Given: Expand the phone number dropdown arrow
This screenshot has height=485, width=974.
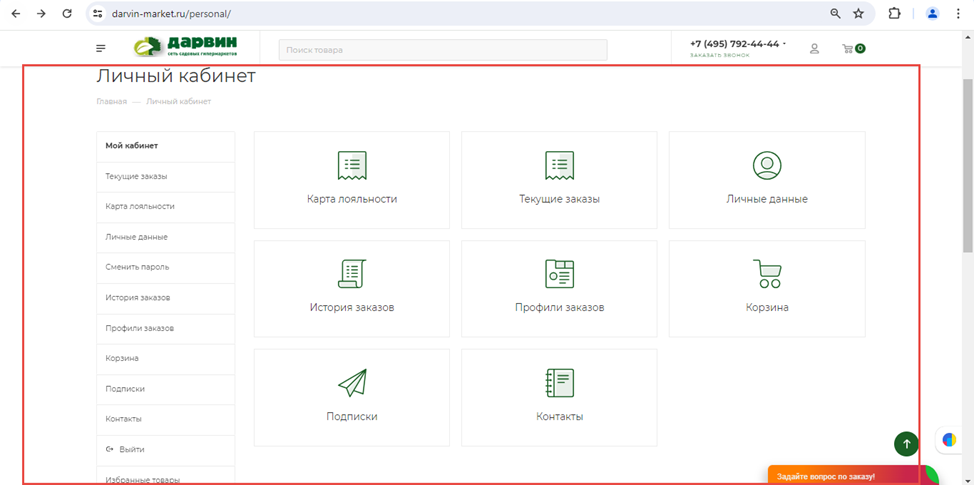Looking at the screenshot, I should pyautogui.click(x=784, y=44).
